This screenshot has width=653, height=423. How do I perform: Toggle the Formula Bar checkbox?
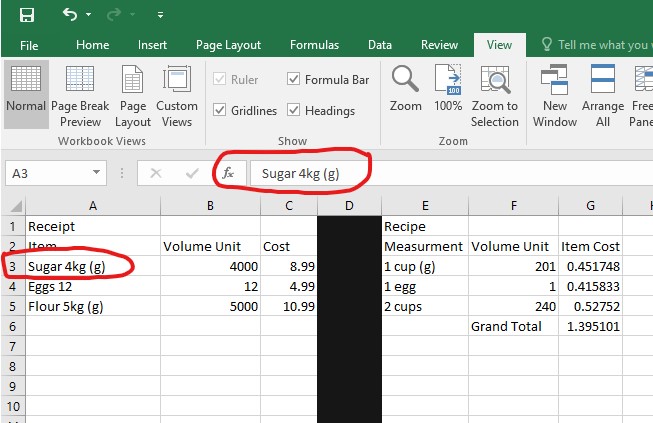point(294,79)
